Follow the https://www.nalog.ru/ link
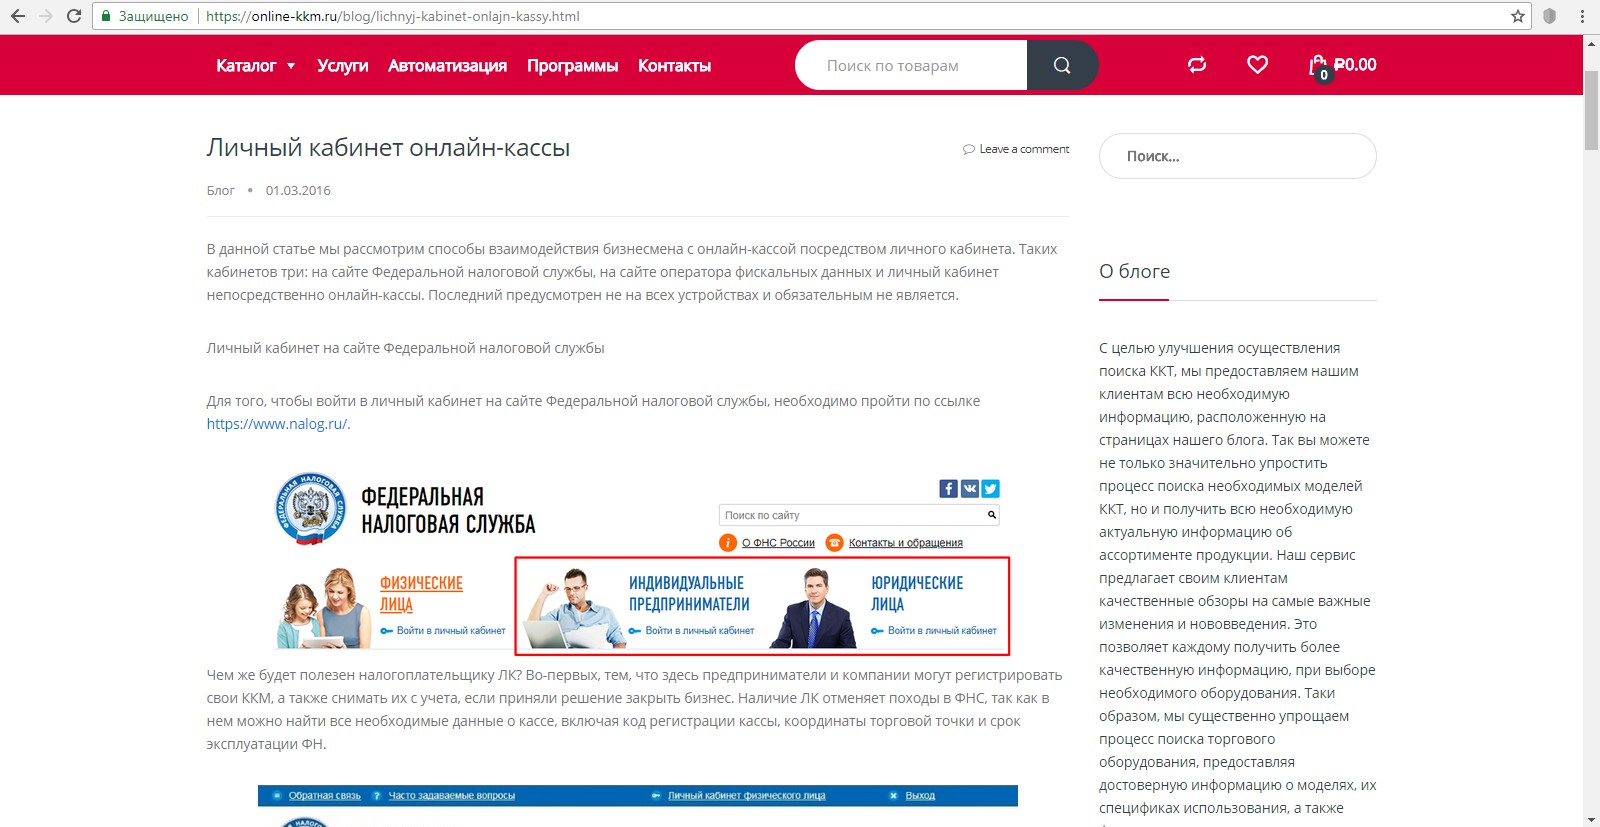 pyautogui.click(x=277, y=424)
